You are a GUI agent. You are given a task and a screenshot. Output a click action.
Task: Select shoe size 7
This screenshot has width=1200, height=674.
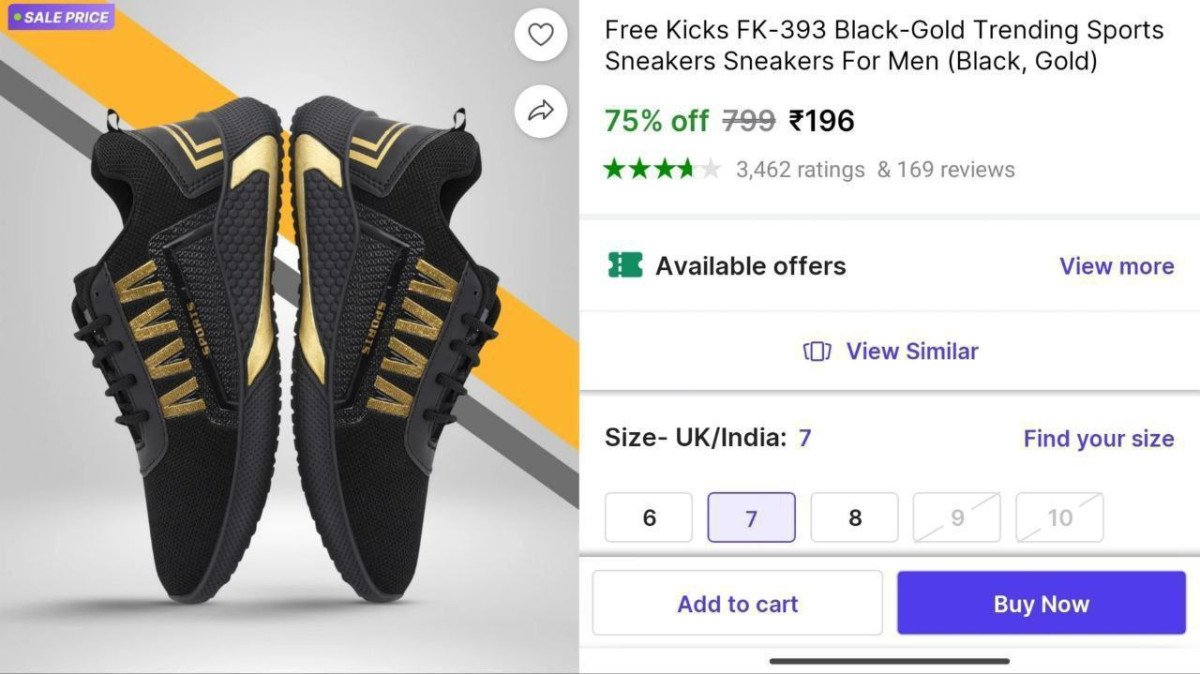click(751, 518)
